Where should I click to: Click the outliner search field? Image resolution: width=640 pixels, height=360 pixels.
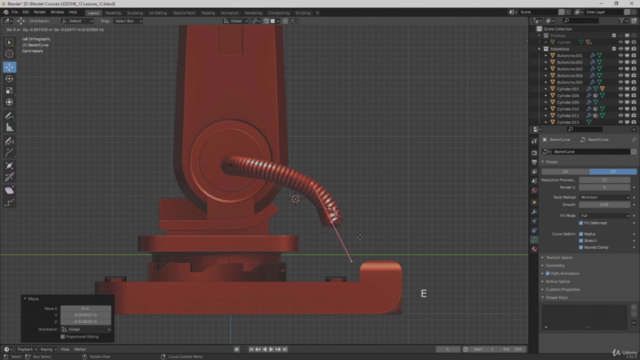pos(580,20)
